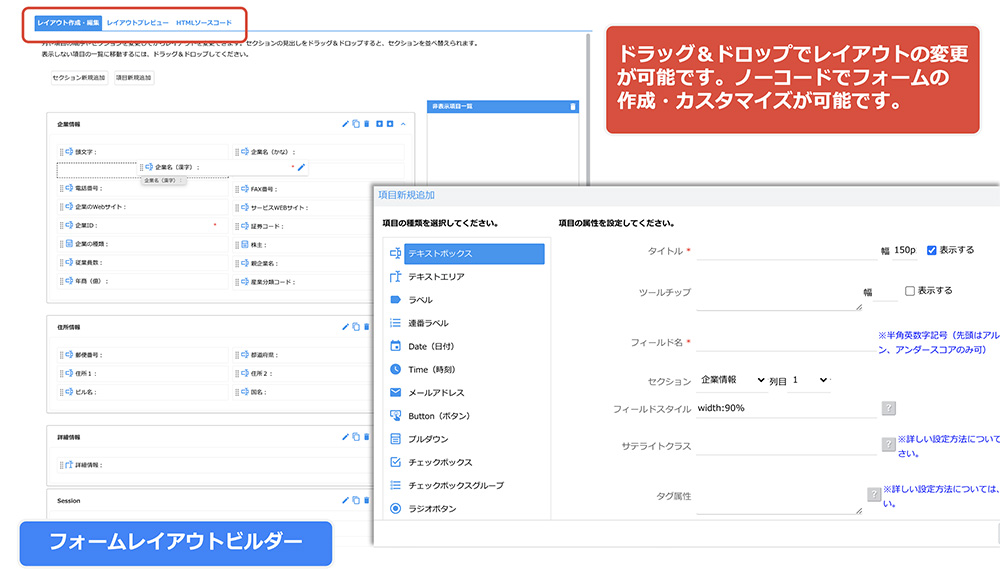Open the HTMLソースコード tab
Screen dimensions: 1000x581
[x=205, y=22]
